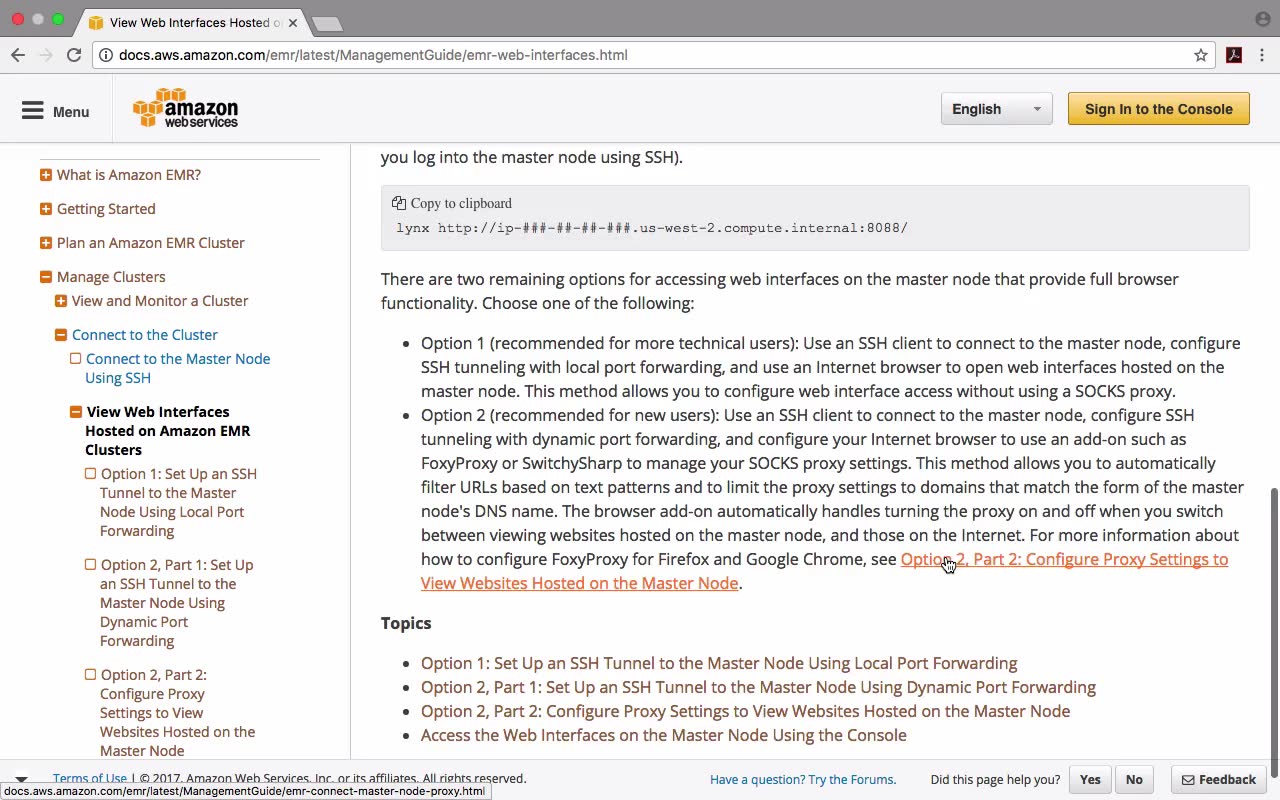Open Terms of Use link
This screenshot has width=1280, height=800.
pyautogui.click(x=90, y=778)
